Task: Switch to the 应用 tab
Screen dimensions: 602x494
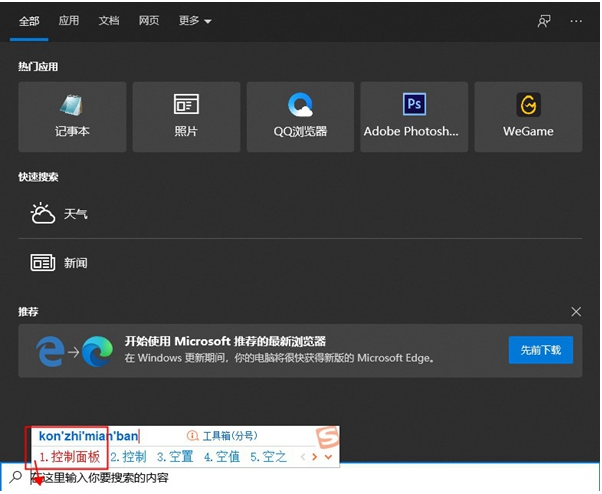Action: point(69,20)
